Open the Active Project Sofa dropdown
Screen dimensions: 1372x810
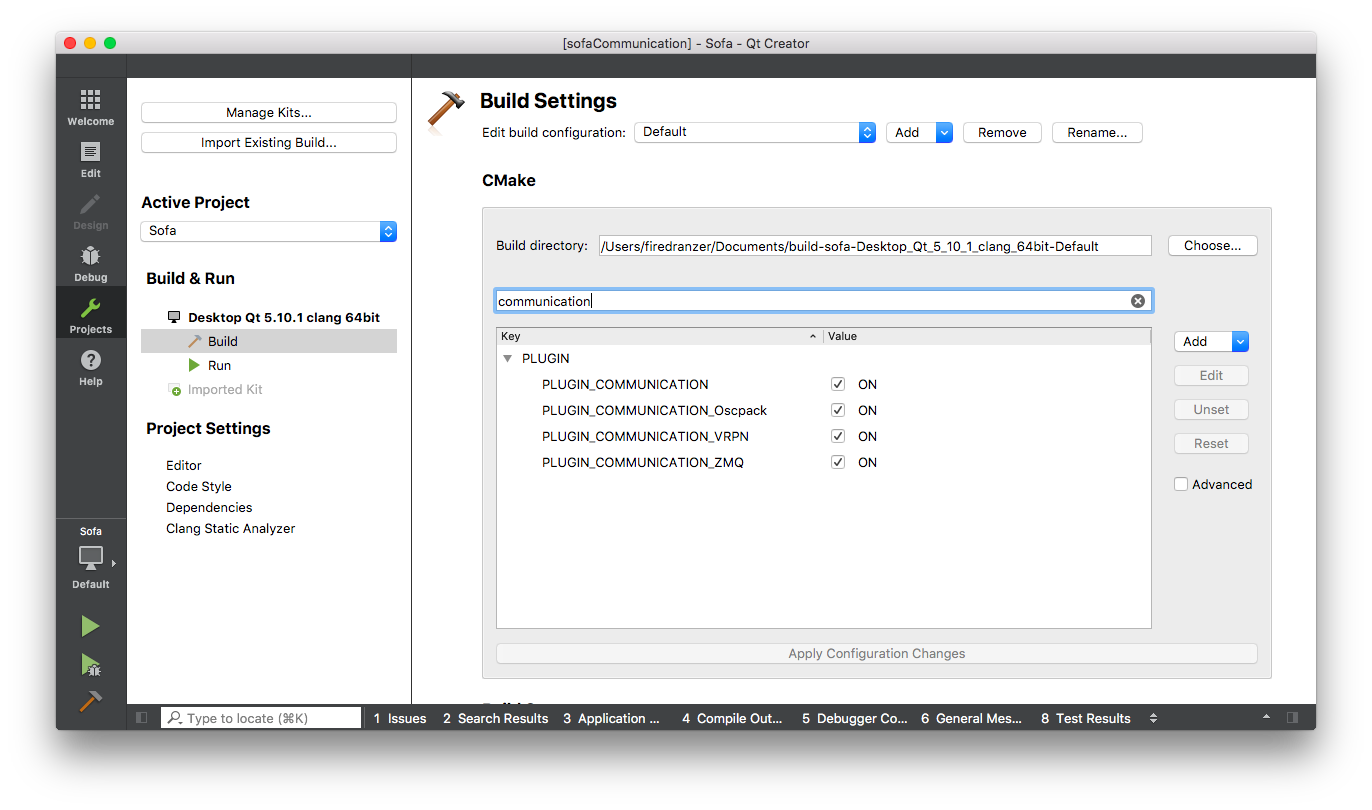point(268,231)
